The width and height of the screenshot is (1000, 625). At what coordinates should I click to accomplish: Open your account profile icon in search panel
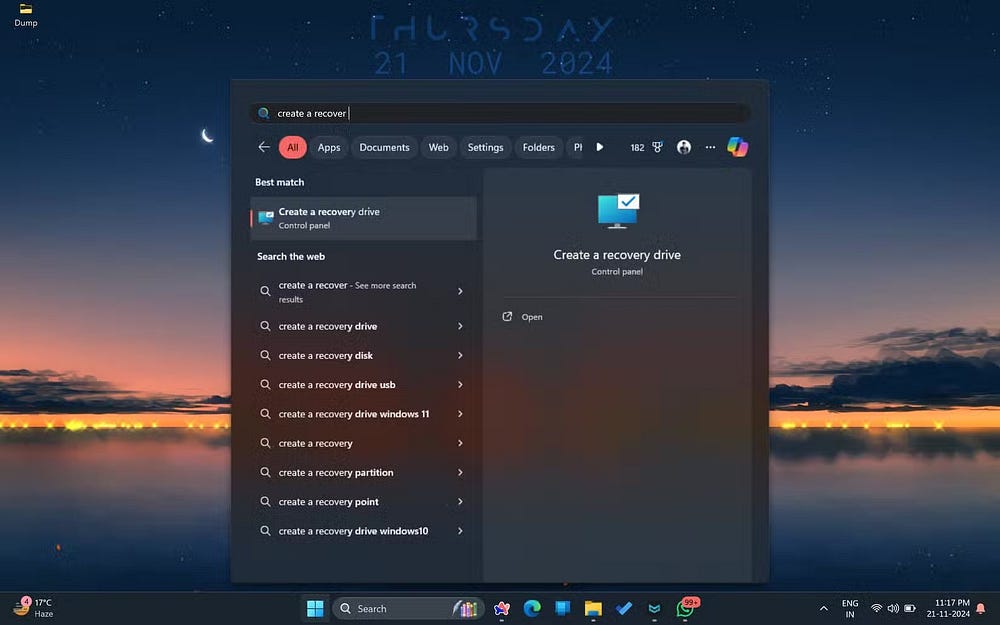[x=683, y=147]
